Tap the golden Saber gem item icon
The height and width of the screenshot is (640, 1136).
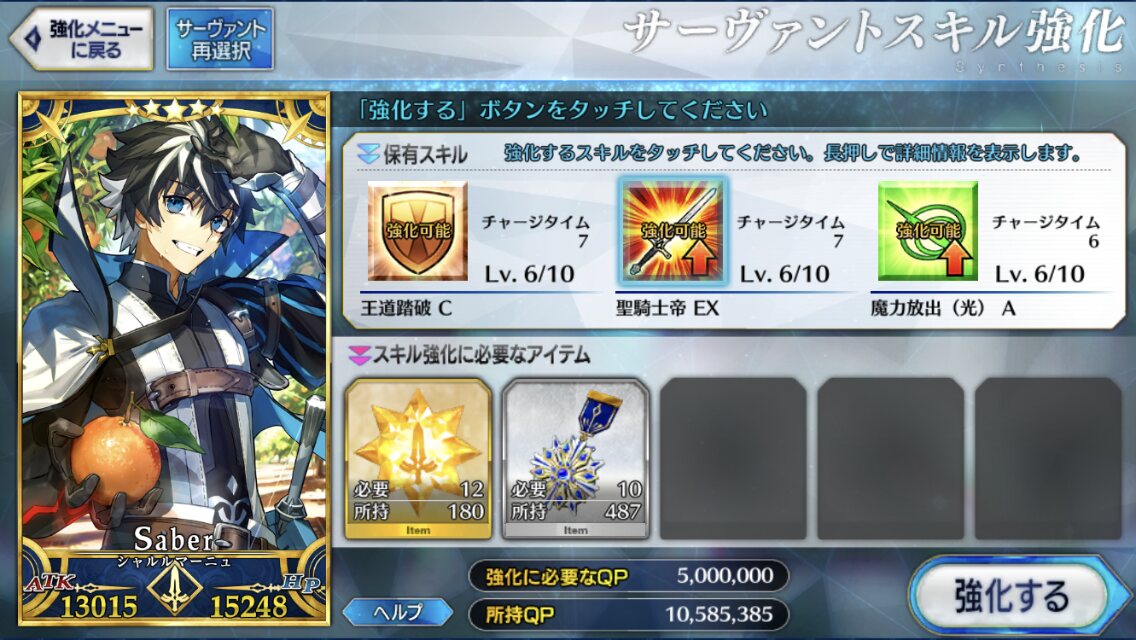418,459
